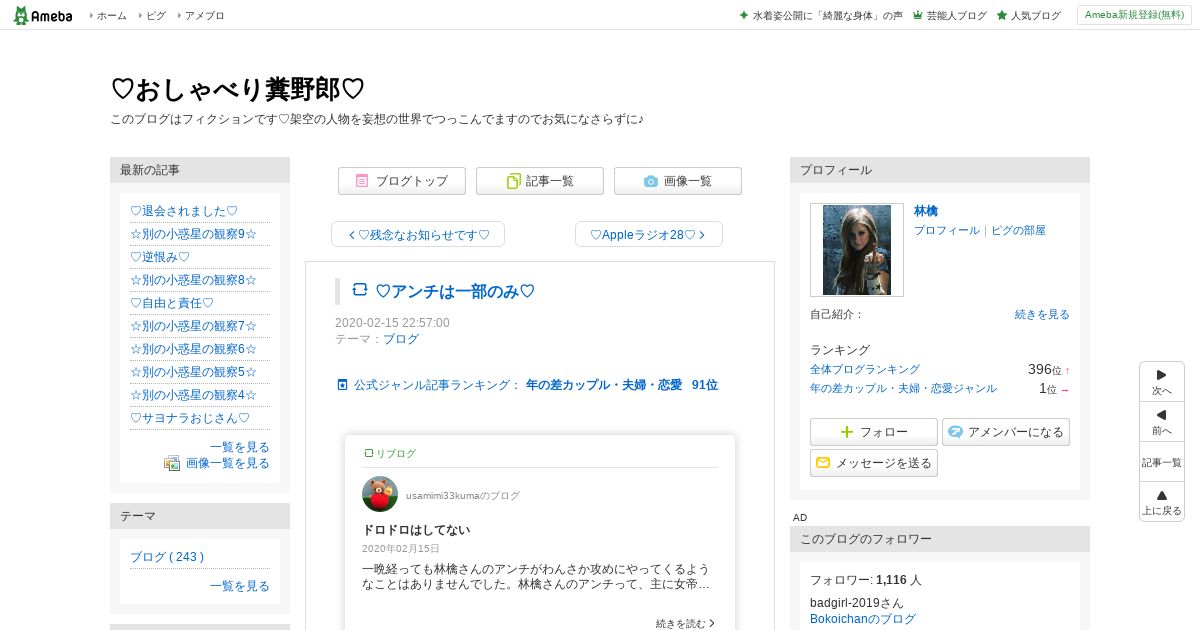Open theme ブログ ( 243 ) link
Image resolution: width=1200 pixels, height=630 pixels.
pyautogui.click(x=167, y=557)
